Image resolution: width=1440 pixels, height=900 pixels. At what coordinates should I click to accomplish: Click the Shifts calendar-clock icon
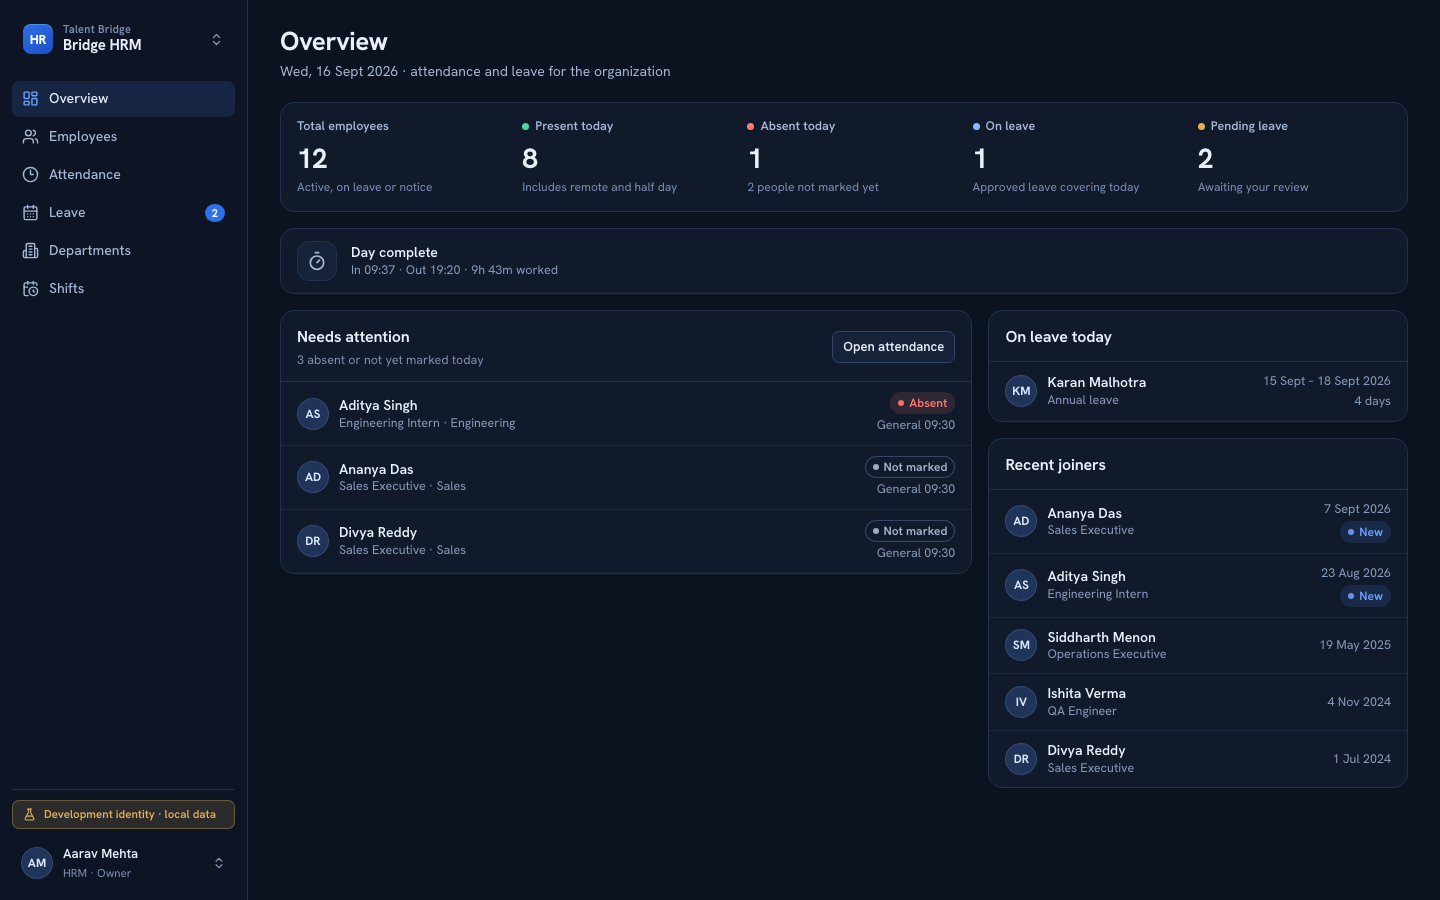(30, 288)
